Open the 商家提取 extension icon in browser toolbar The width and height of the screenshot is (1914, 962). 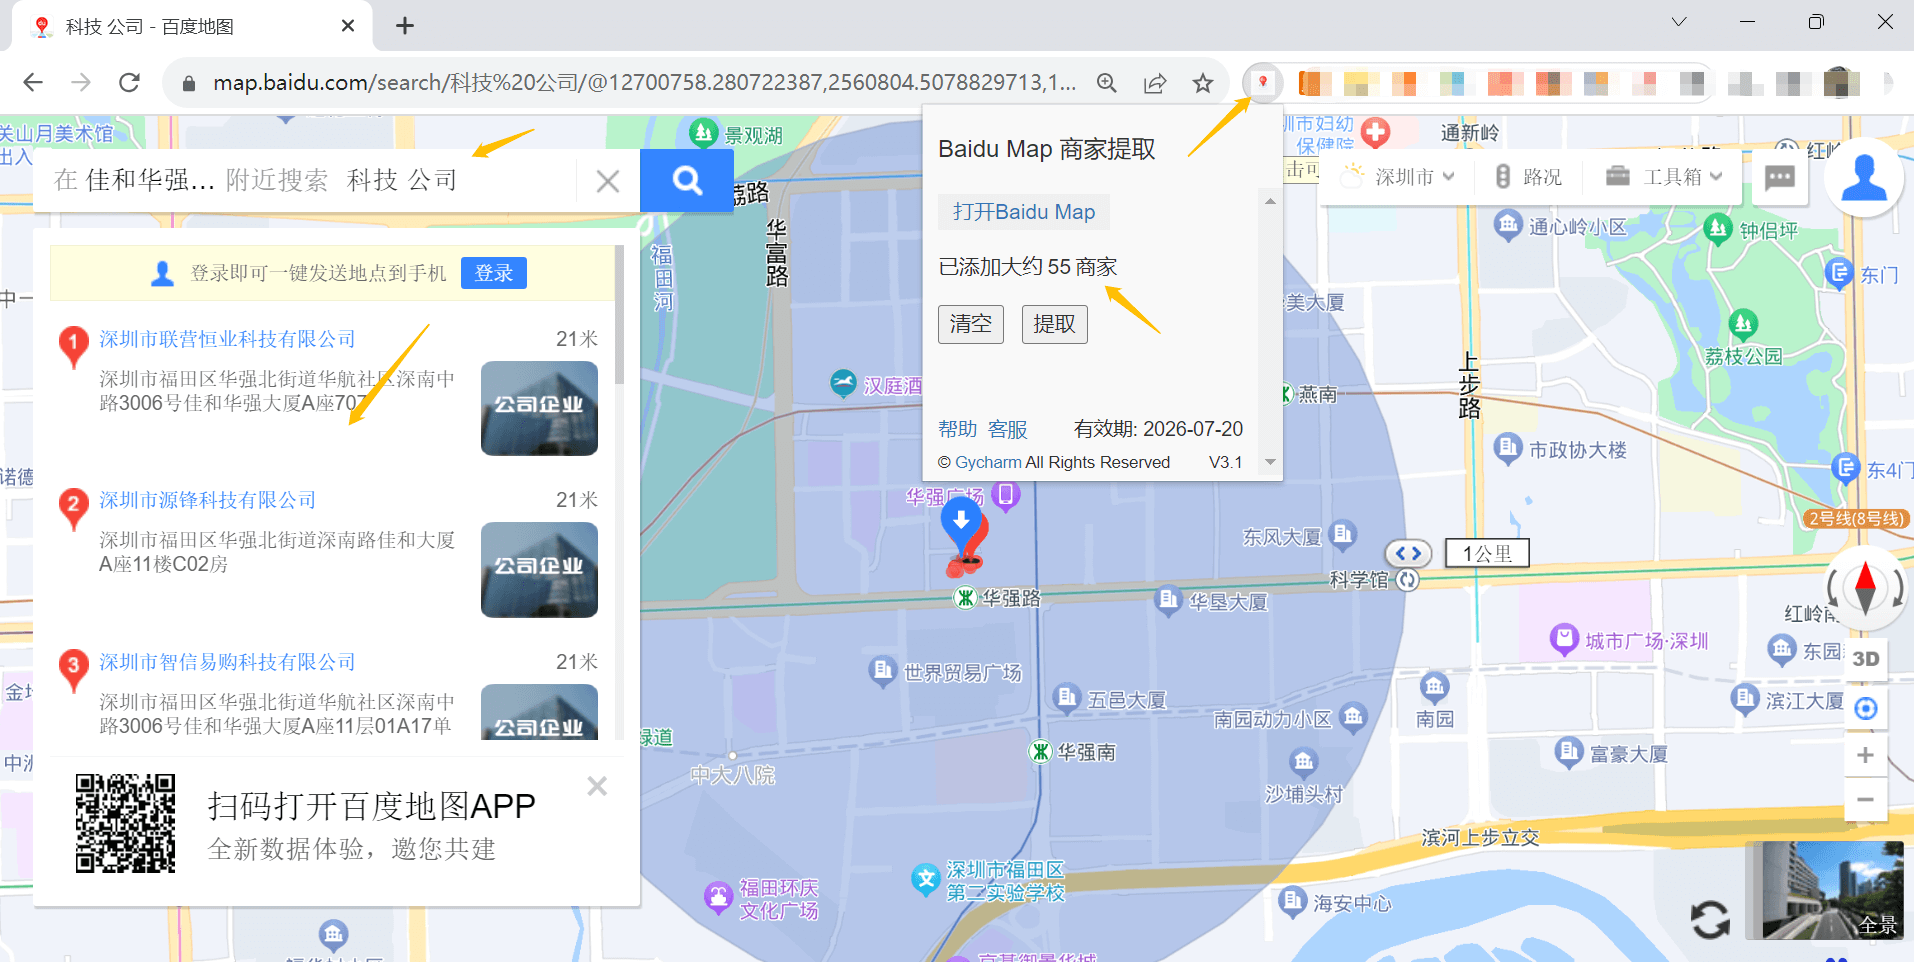1262,83
